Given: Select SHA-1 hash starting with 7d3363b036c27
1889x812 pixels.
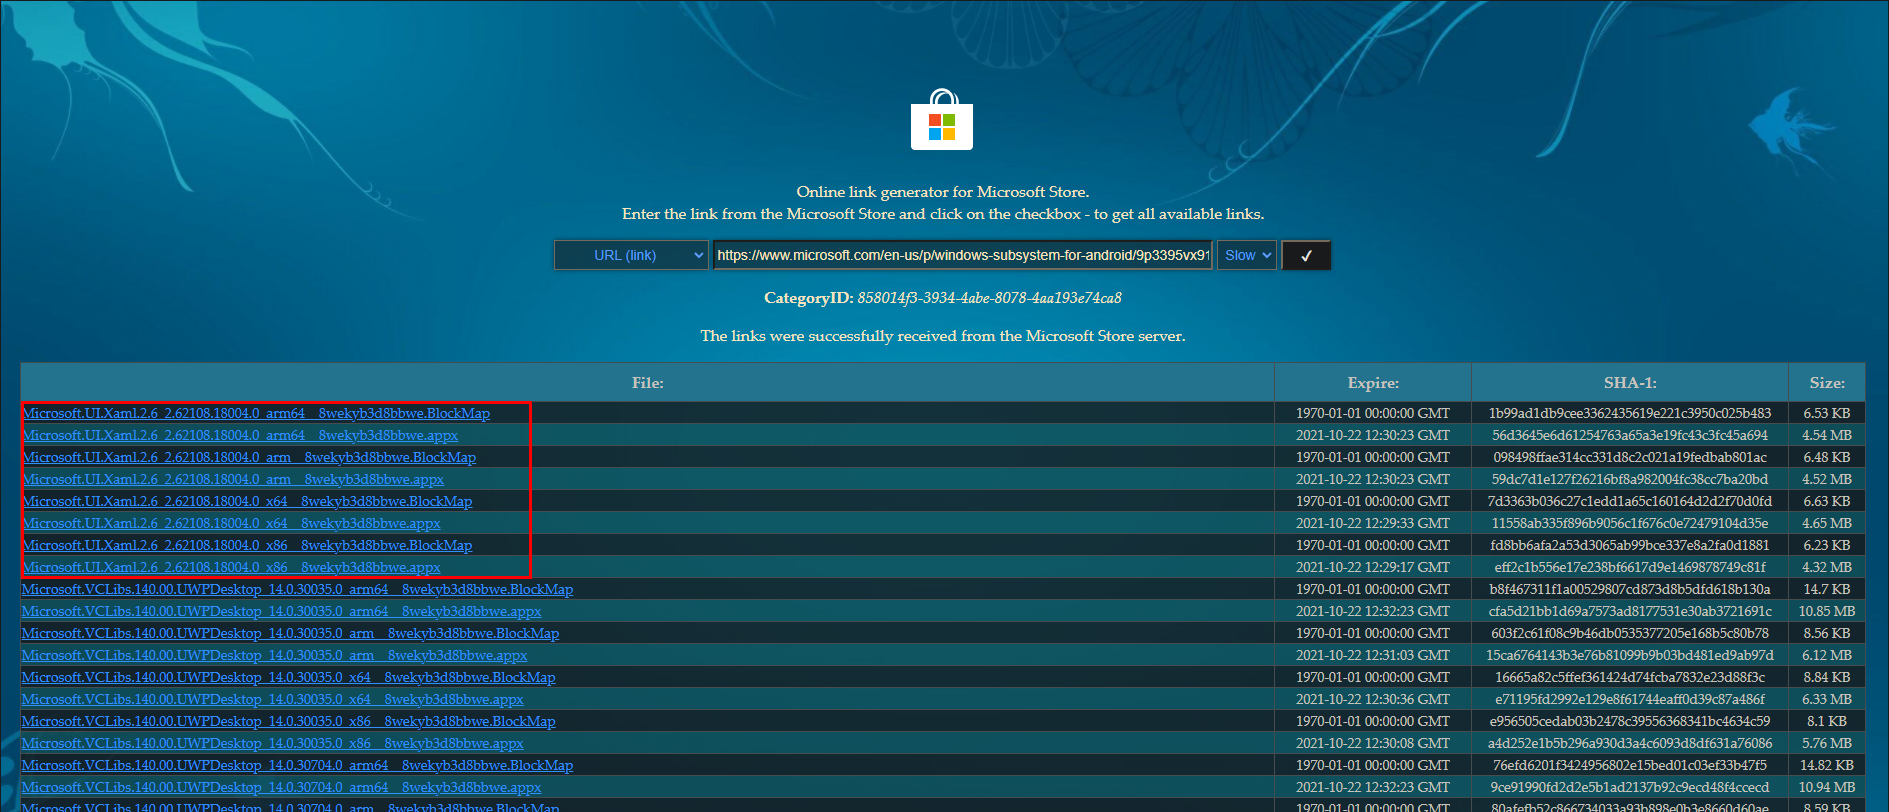Looking at the screenshot, I should pos(1630,501).
